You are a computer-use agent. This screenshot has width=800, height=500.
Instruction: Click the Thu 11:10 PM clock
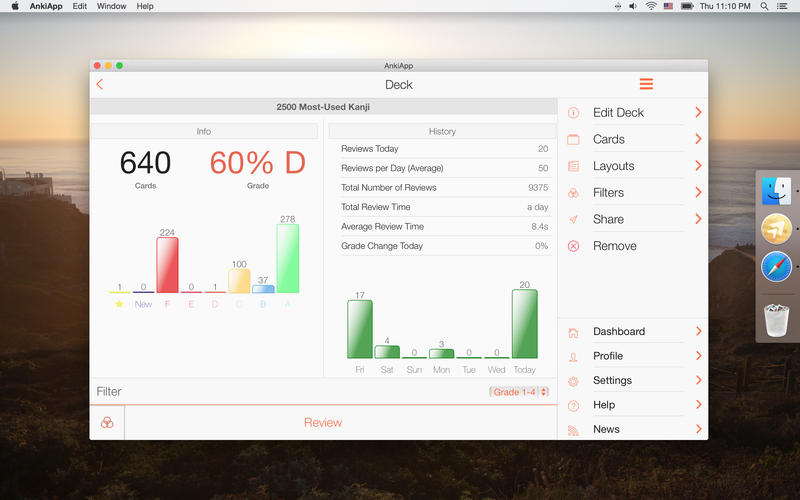725,6
